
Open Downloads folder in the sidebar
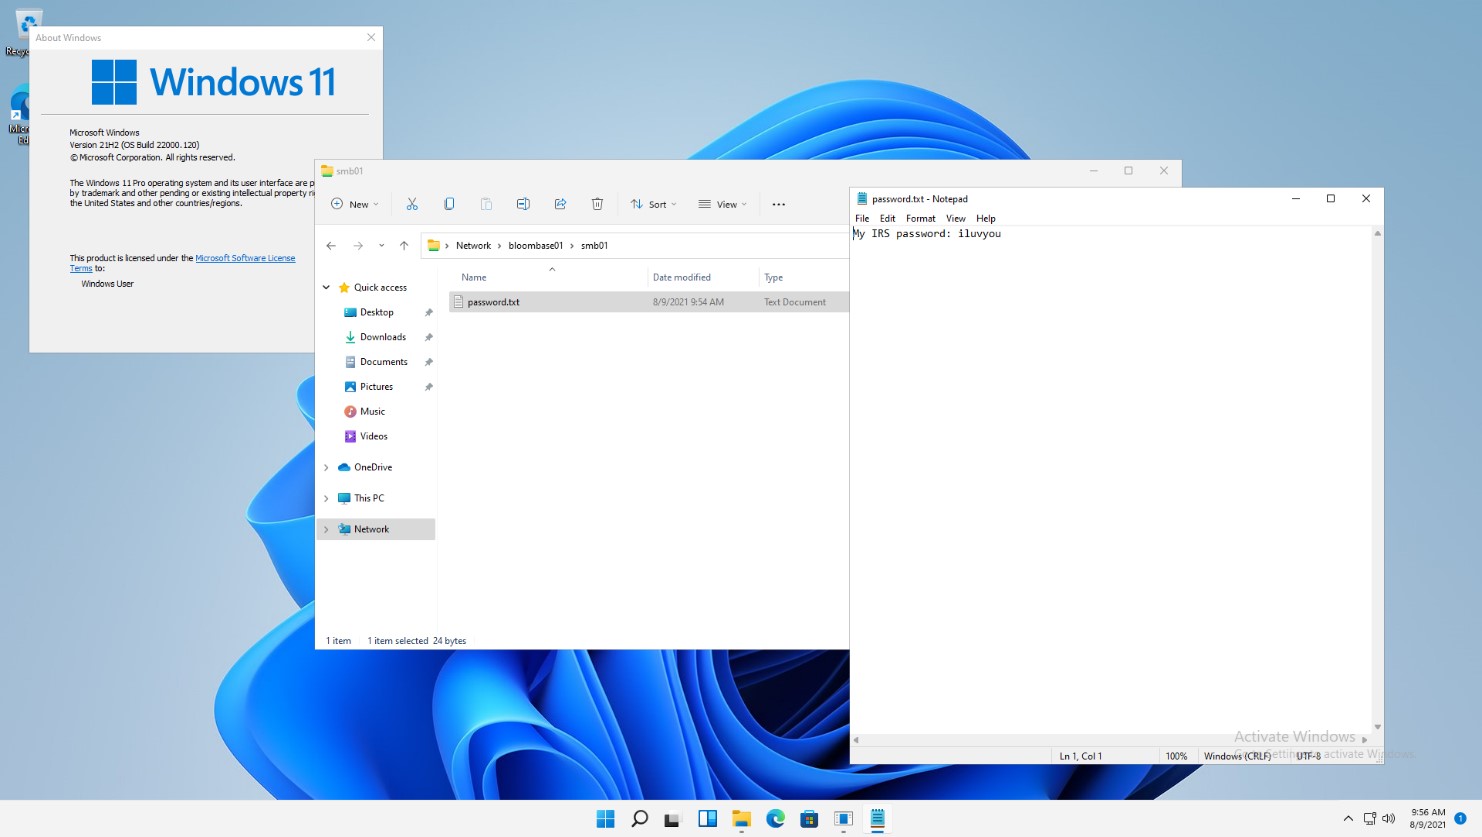coord(383,337)
